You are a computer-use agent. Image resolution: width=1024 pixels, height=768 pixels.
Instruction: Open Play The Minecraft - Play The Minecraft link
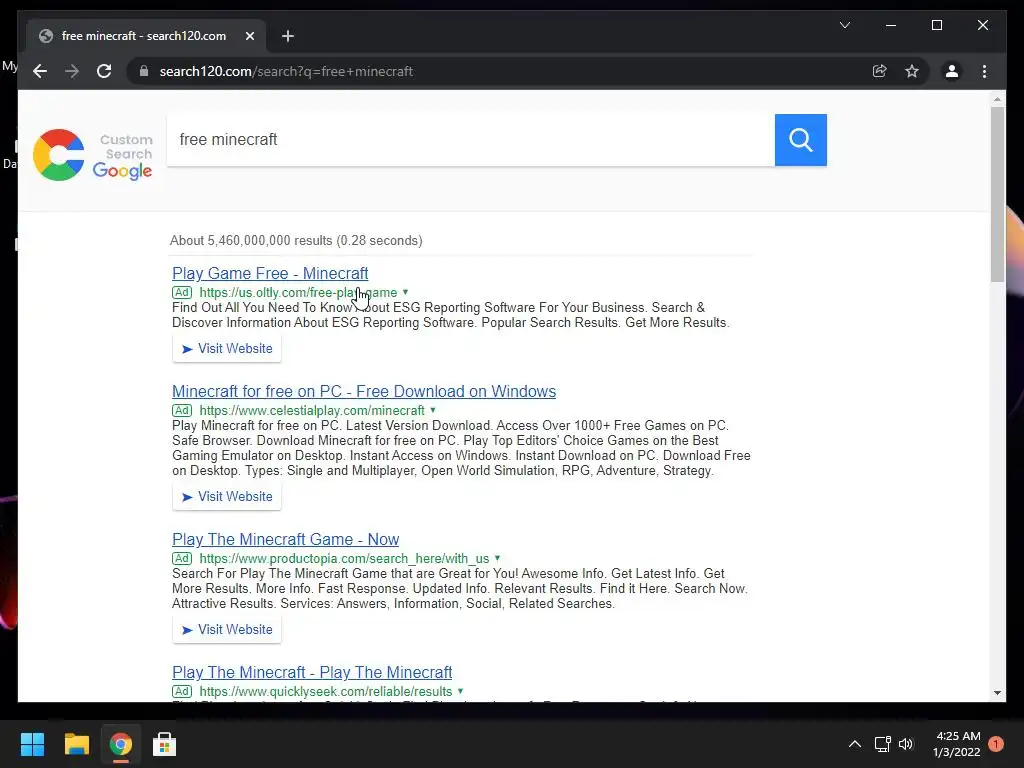tap(312, 672)
